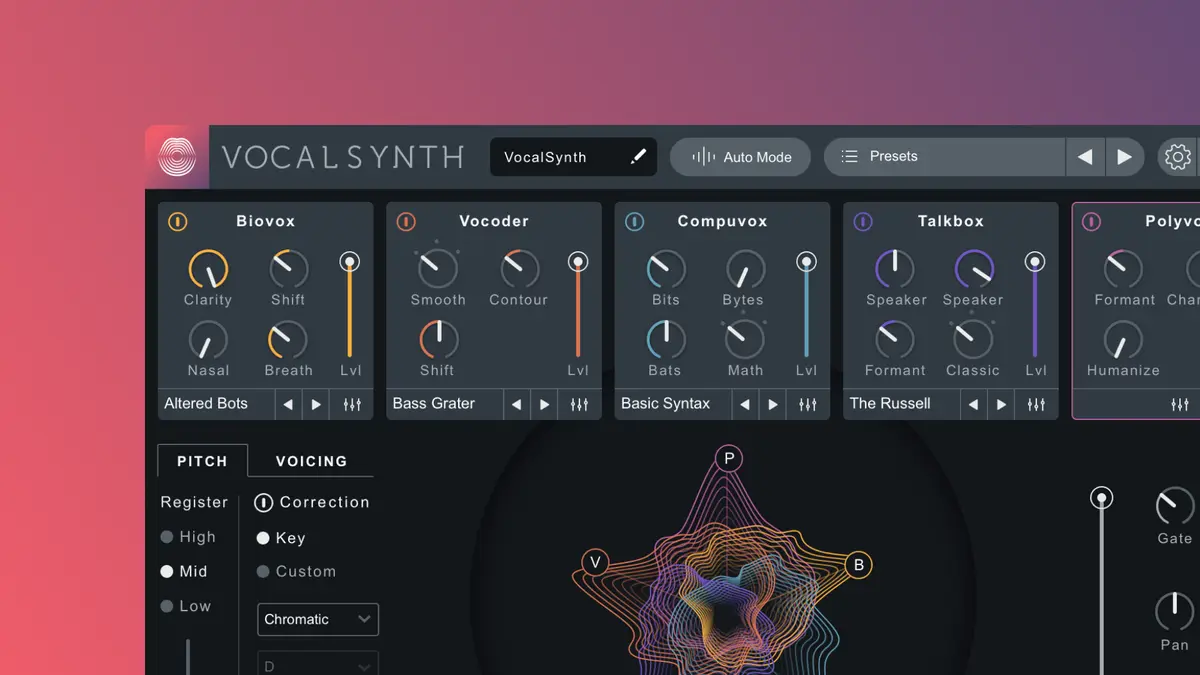Image resolution: width=1200 pixels, height=675 pixels.
Task: Click the Gate knob
Action: 1175,507
